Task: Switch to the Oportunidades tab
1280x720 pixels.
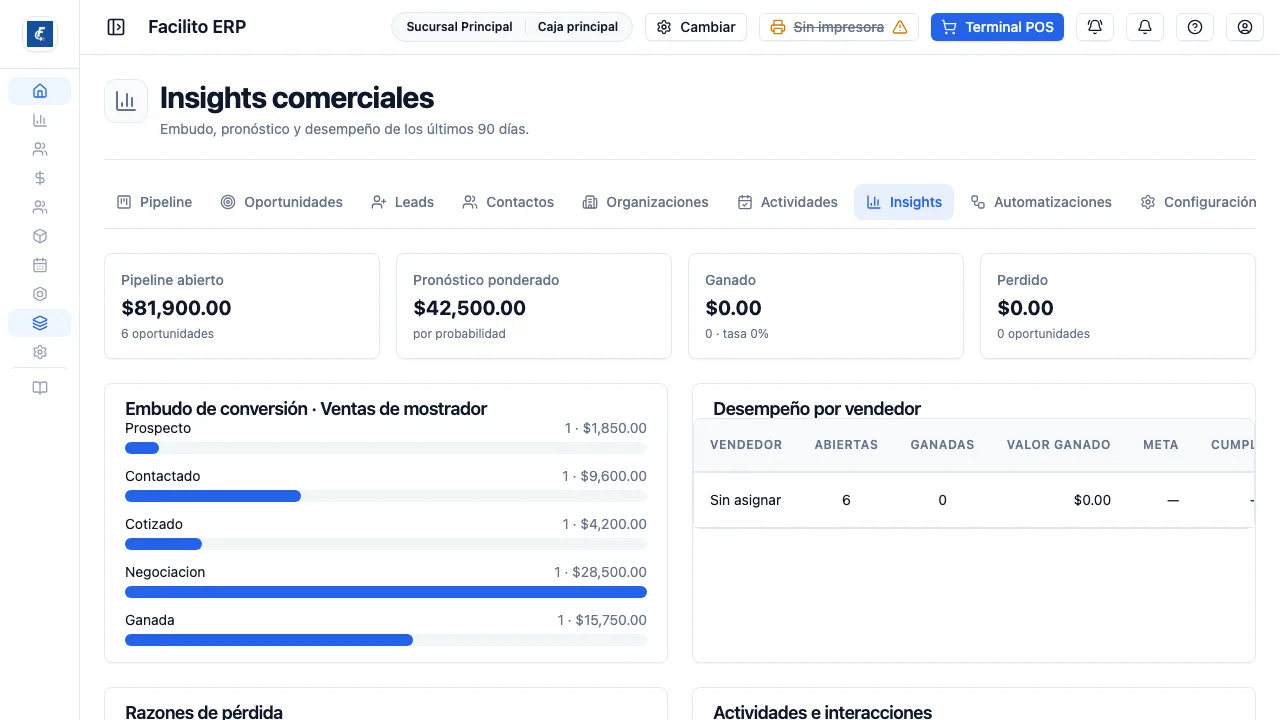Action: (x=281, y=202)
